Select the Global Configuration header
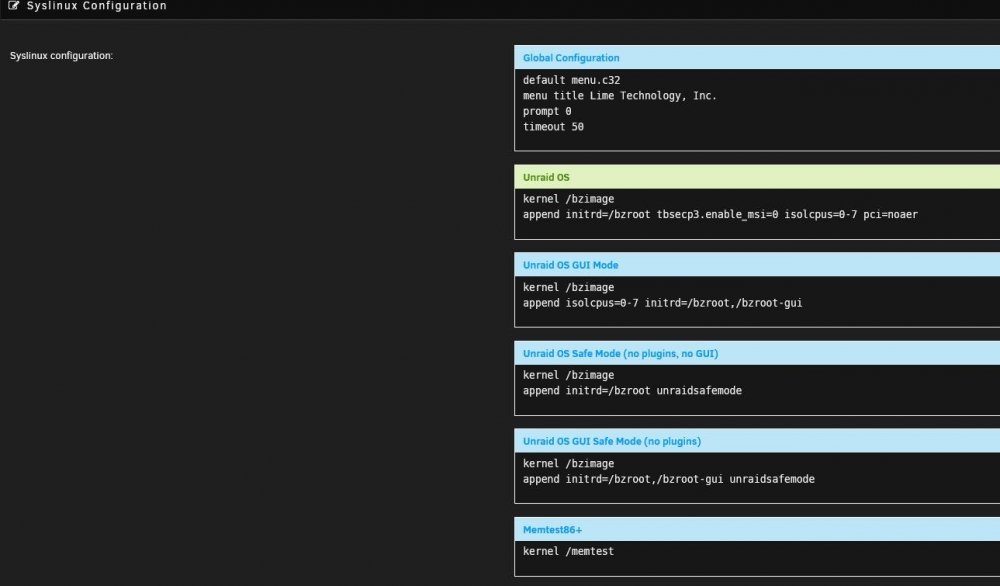The width and height of the screenshot is (1000, 586). tap(757, 57)
